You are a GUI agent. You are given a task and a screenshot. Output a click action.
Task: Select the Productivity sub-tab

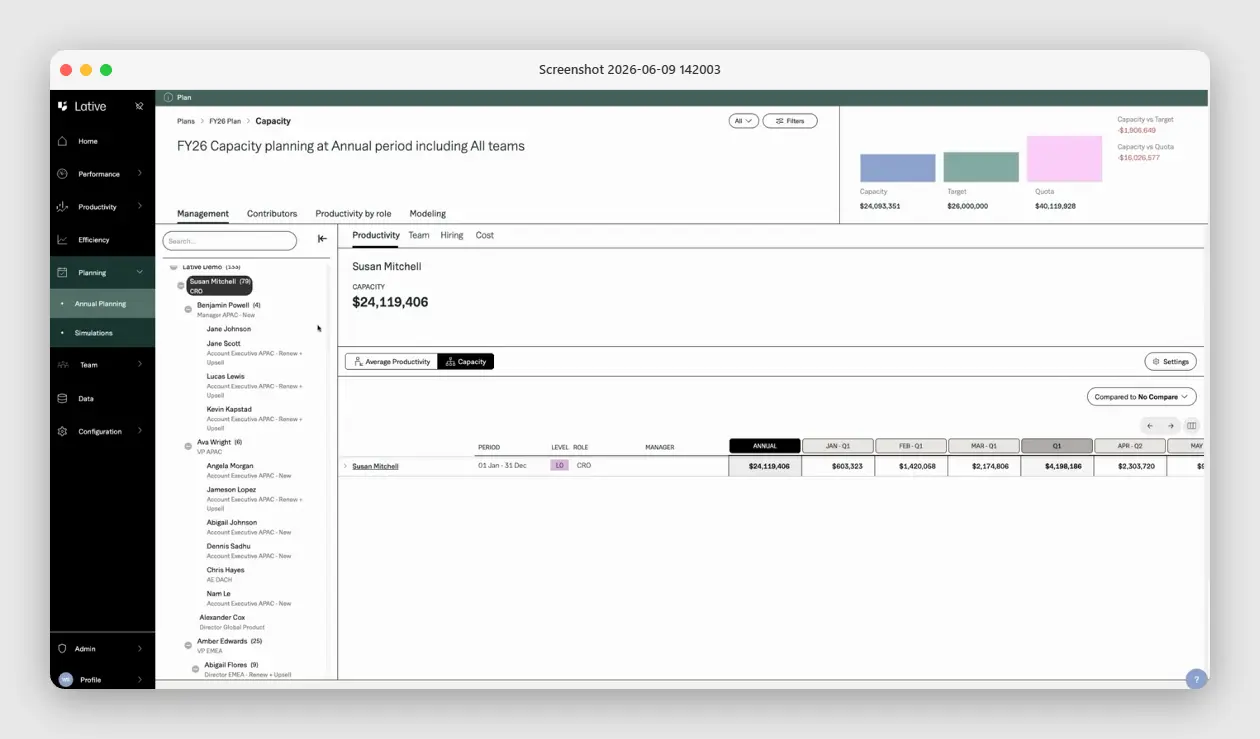pos(376,236)
